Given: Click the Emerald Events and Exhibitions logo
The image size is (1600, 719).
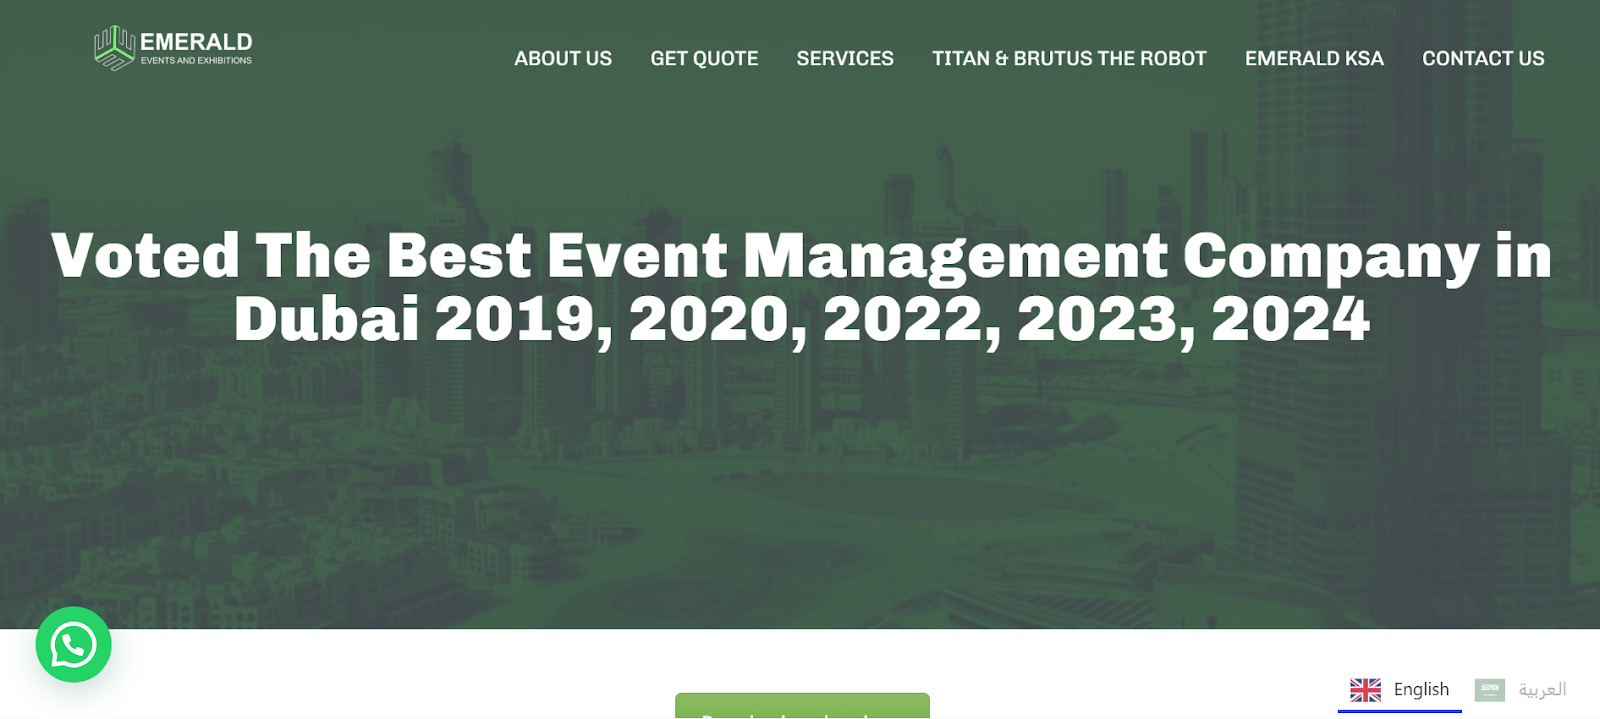Looking at the screenshot, I should tap(173, 48).
